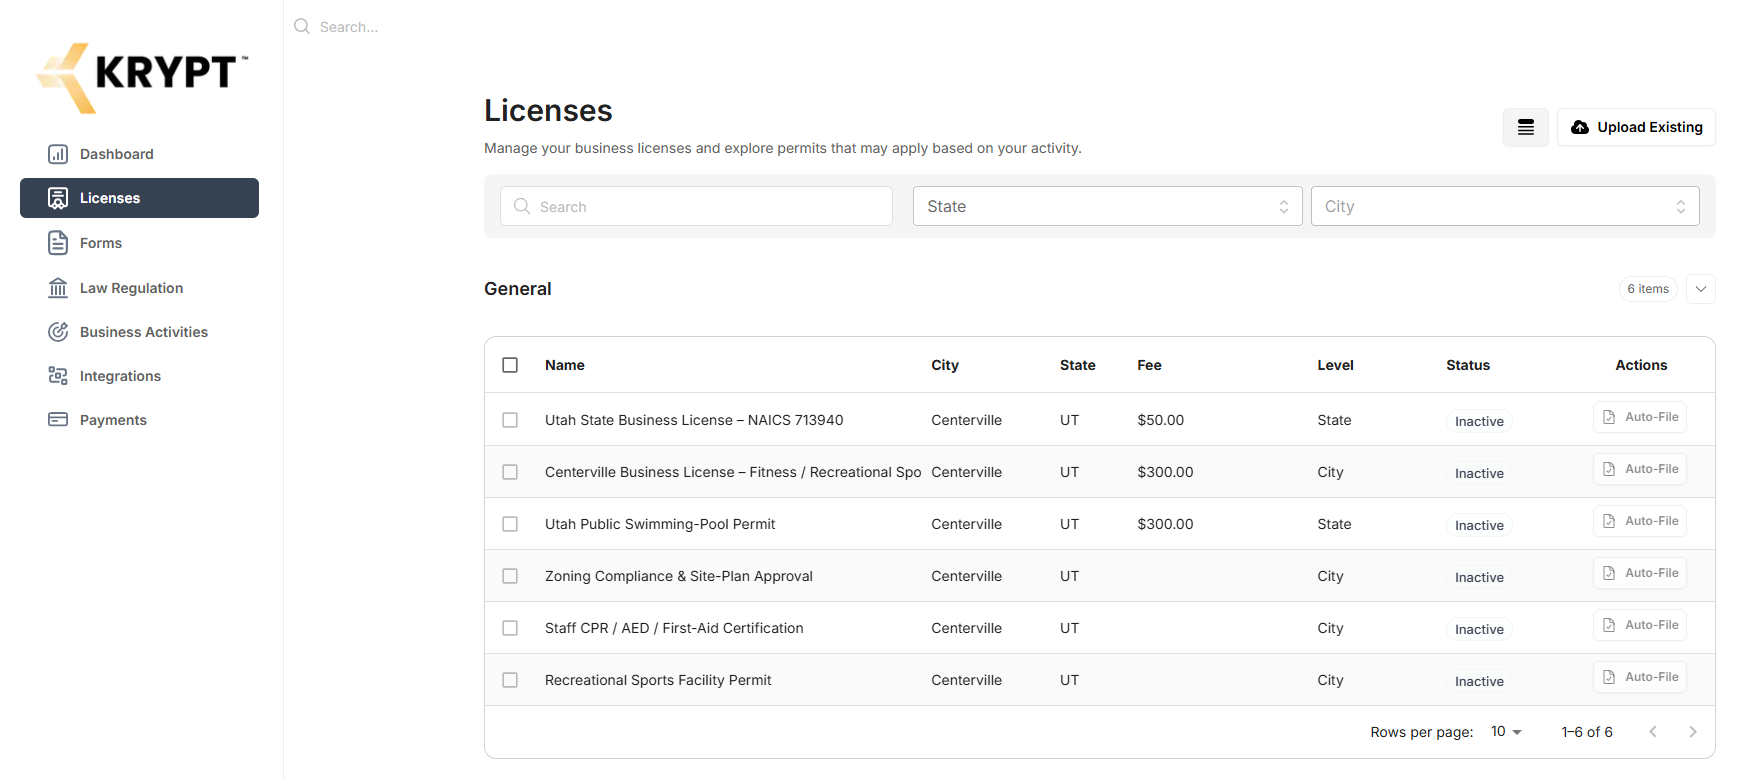Auto-File the Zoning Compliance license
This screenshot has height=780, width=1738.
[x=1639, y=573]
